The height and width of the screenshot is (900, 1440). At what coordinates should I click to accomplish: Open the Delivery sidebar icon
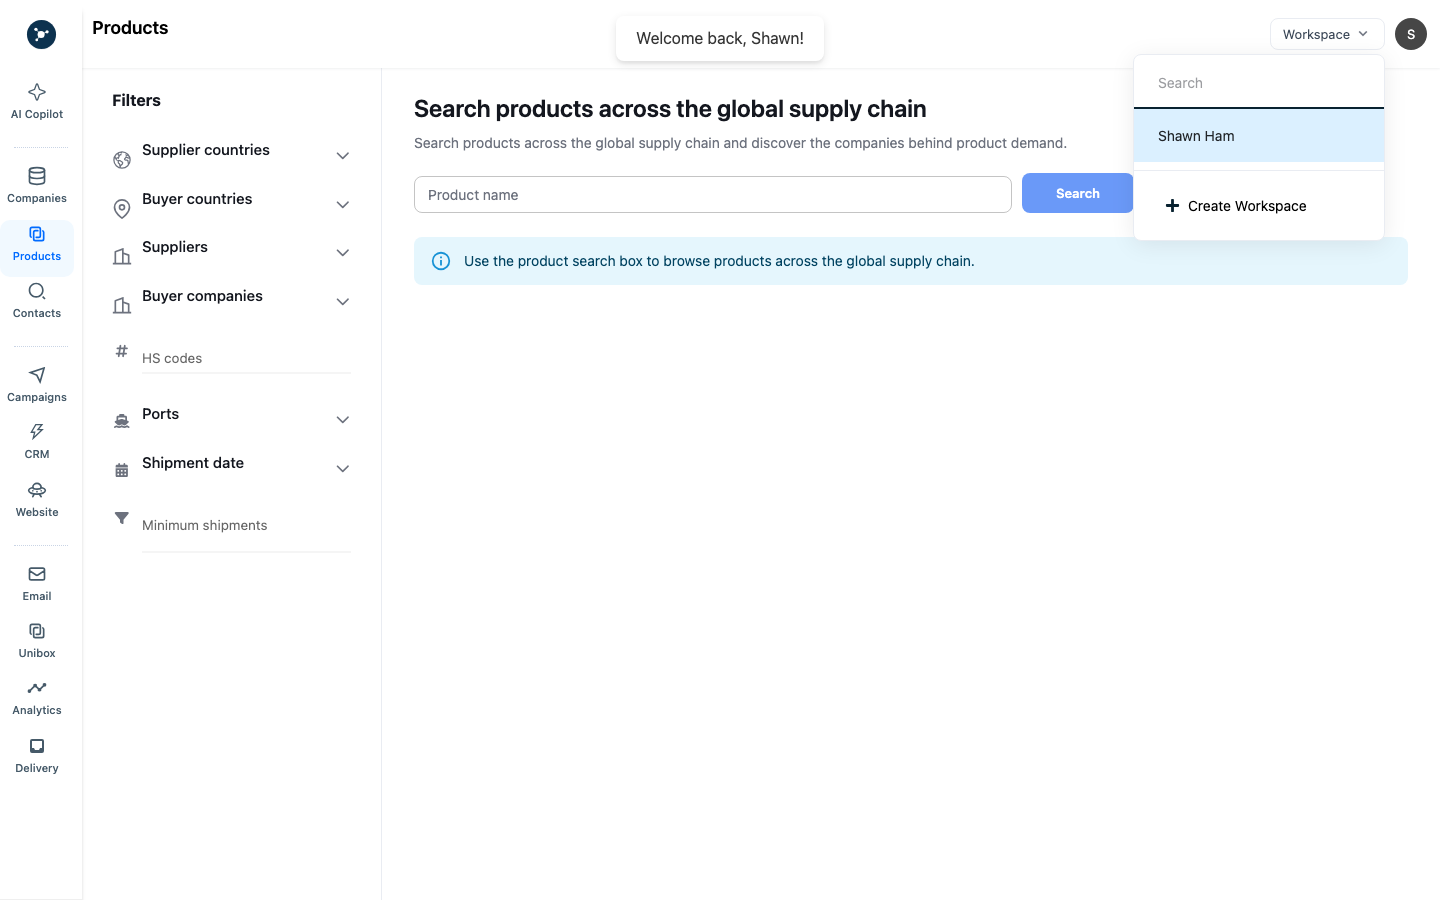(x=37, y=755)
